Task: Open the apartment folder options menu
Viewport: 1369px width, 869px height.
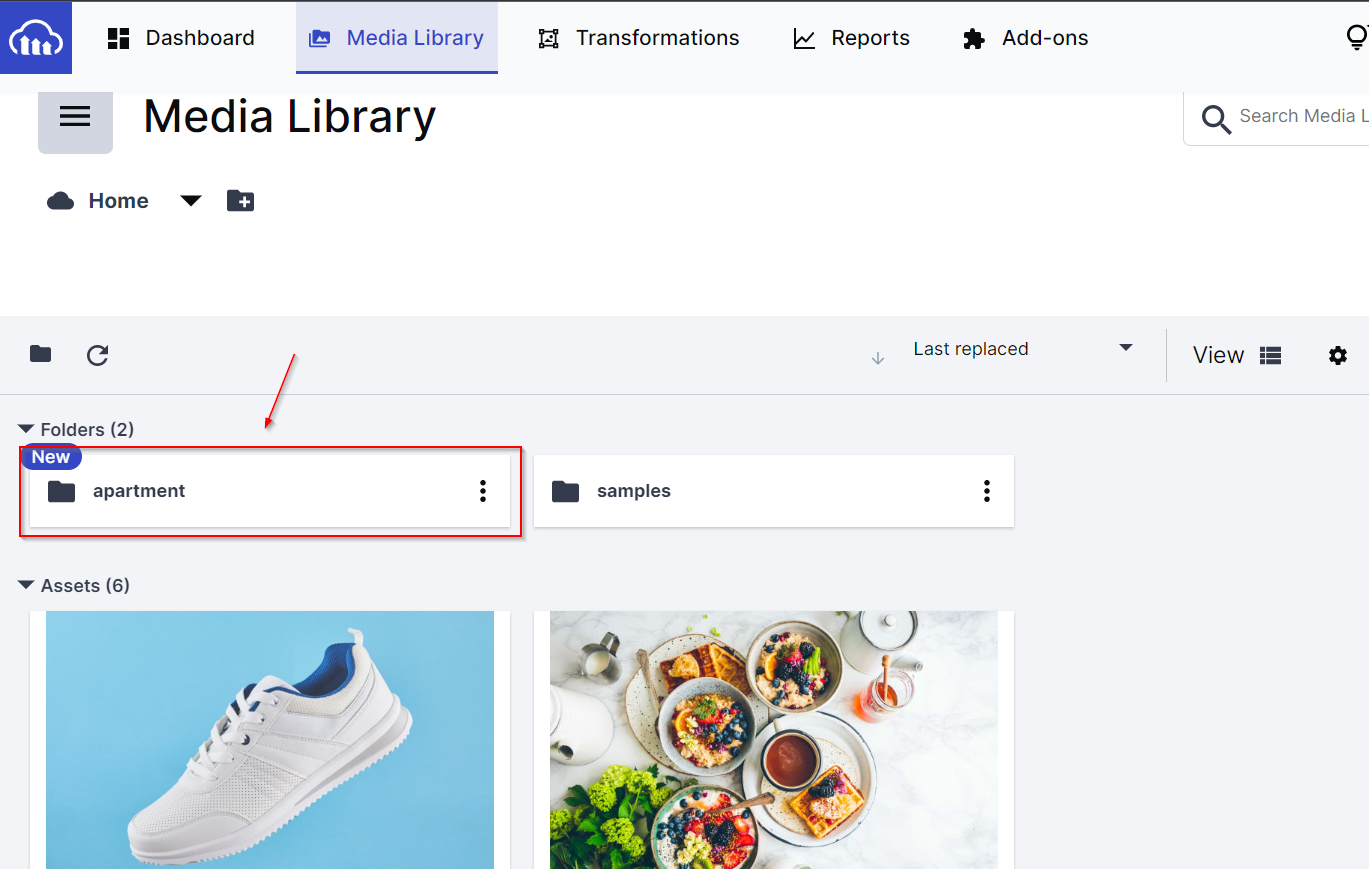Action: 483,491
